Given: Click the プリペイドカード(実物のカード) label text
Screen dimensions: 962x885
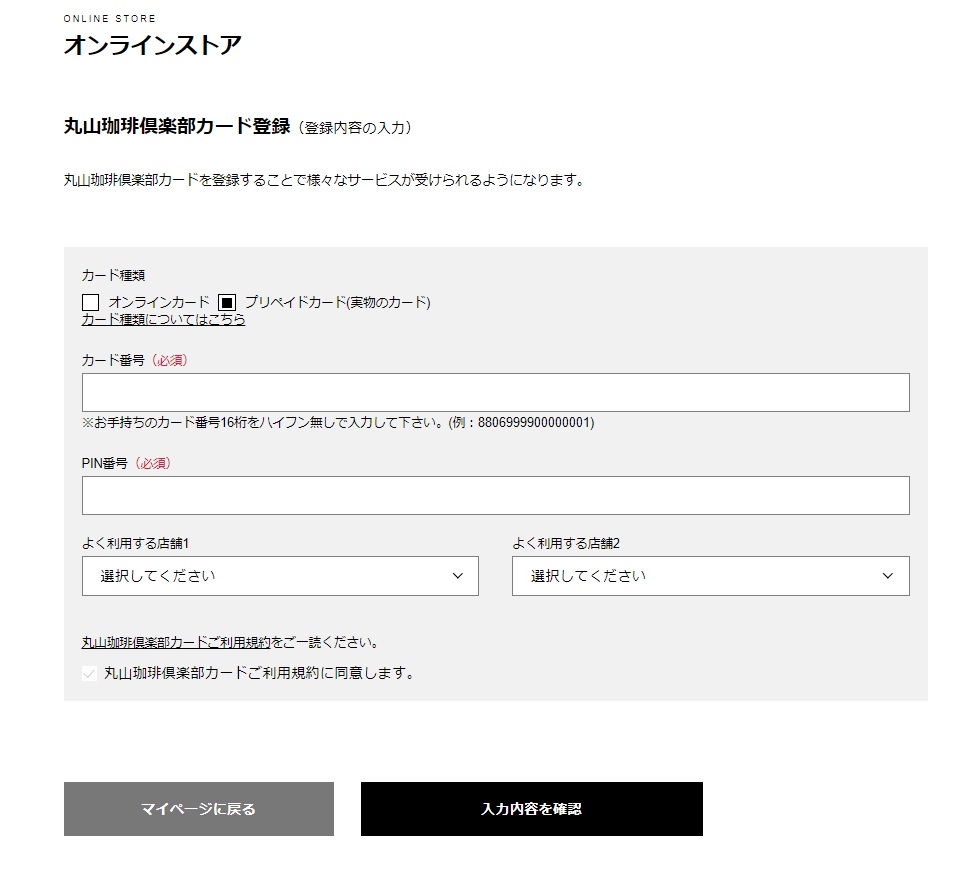Looking at the screenshot, I should [337, 302].
